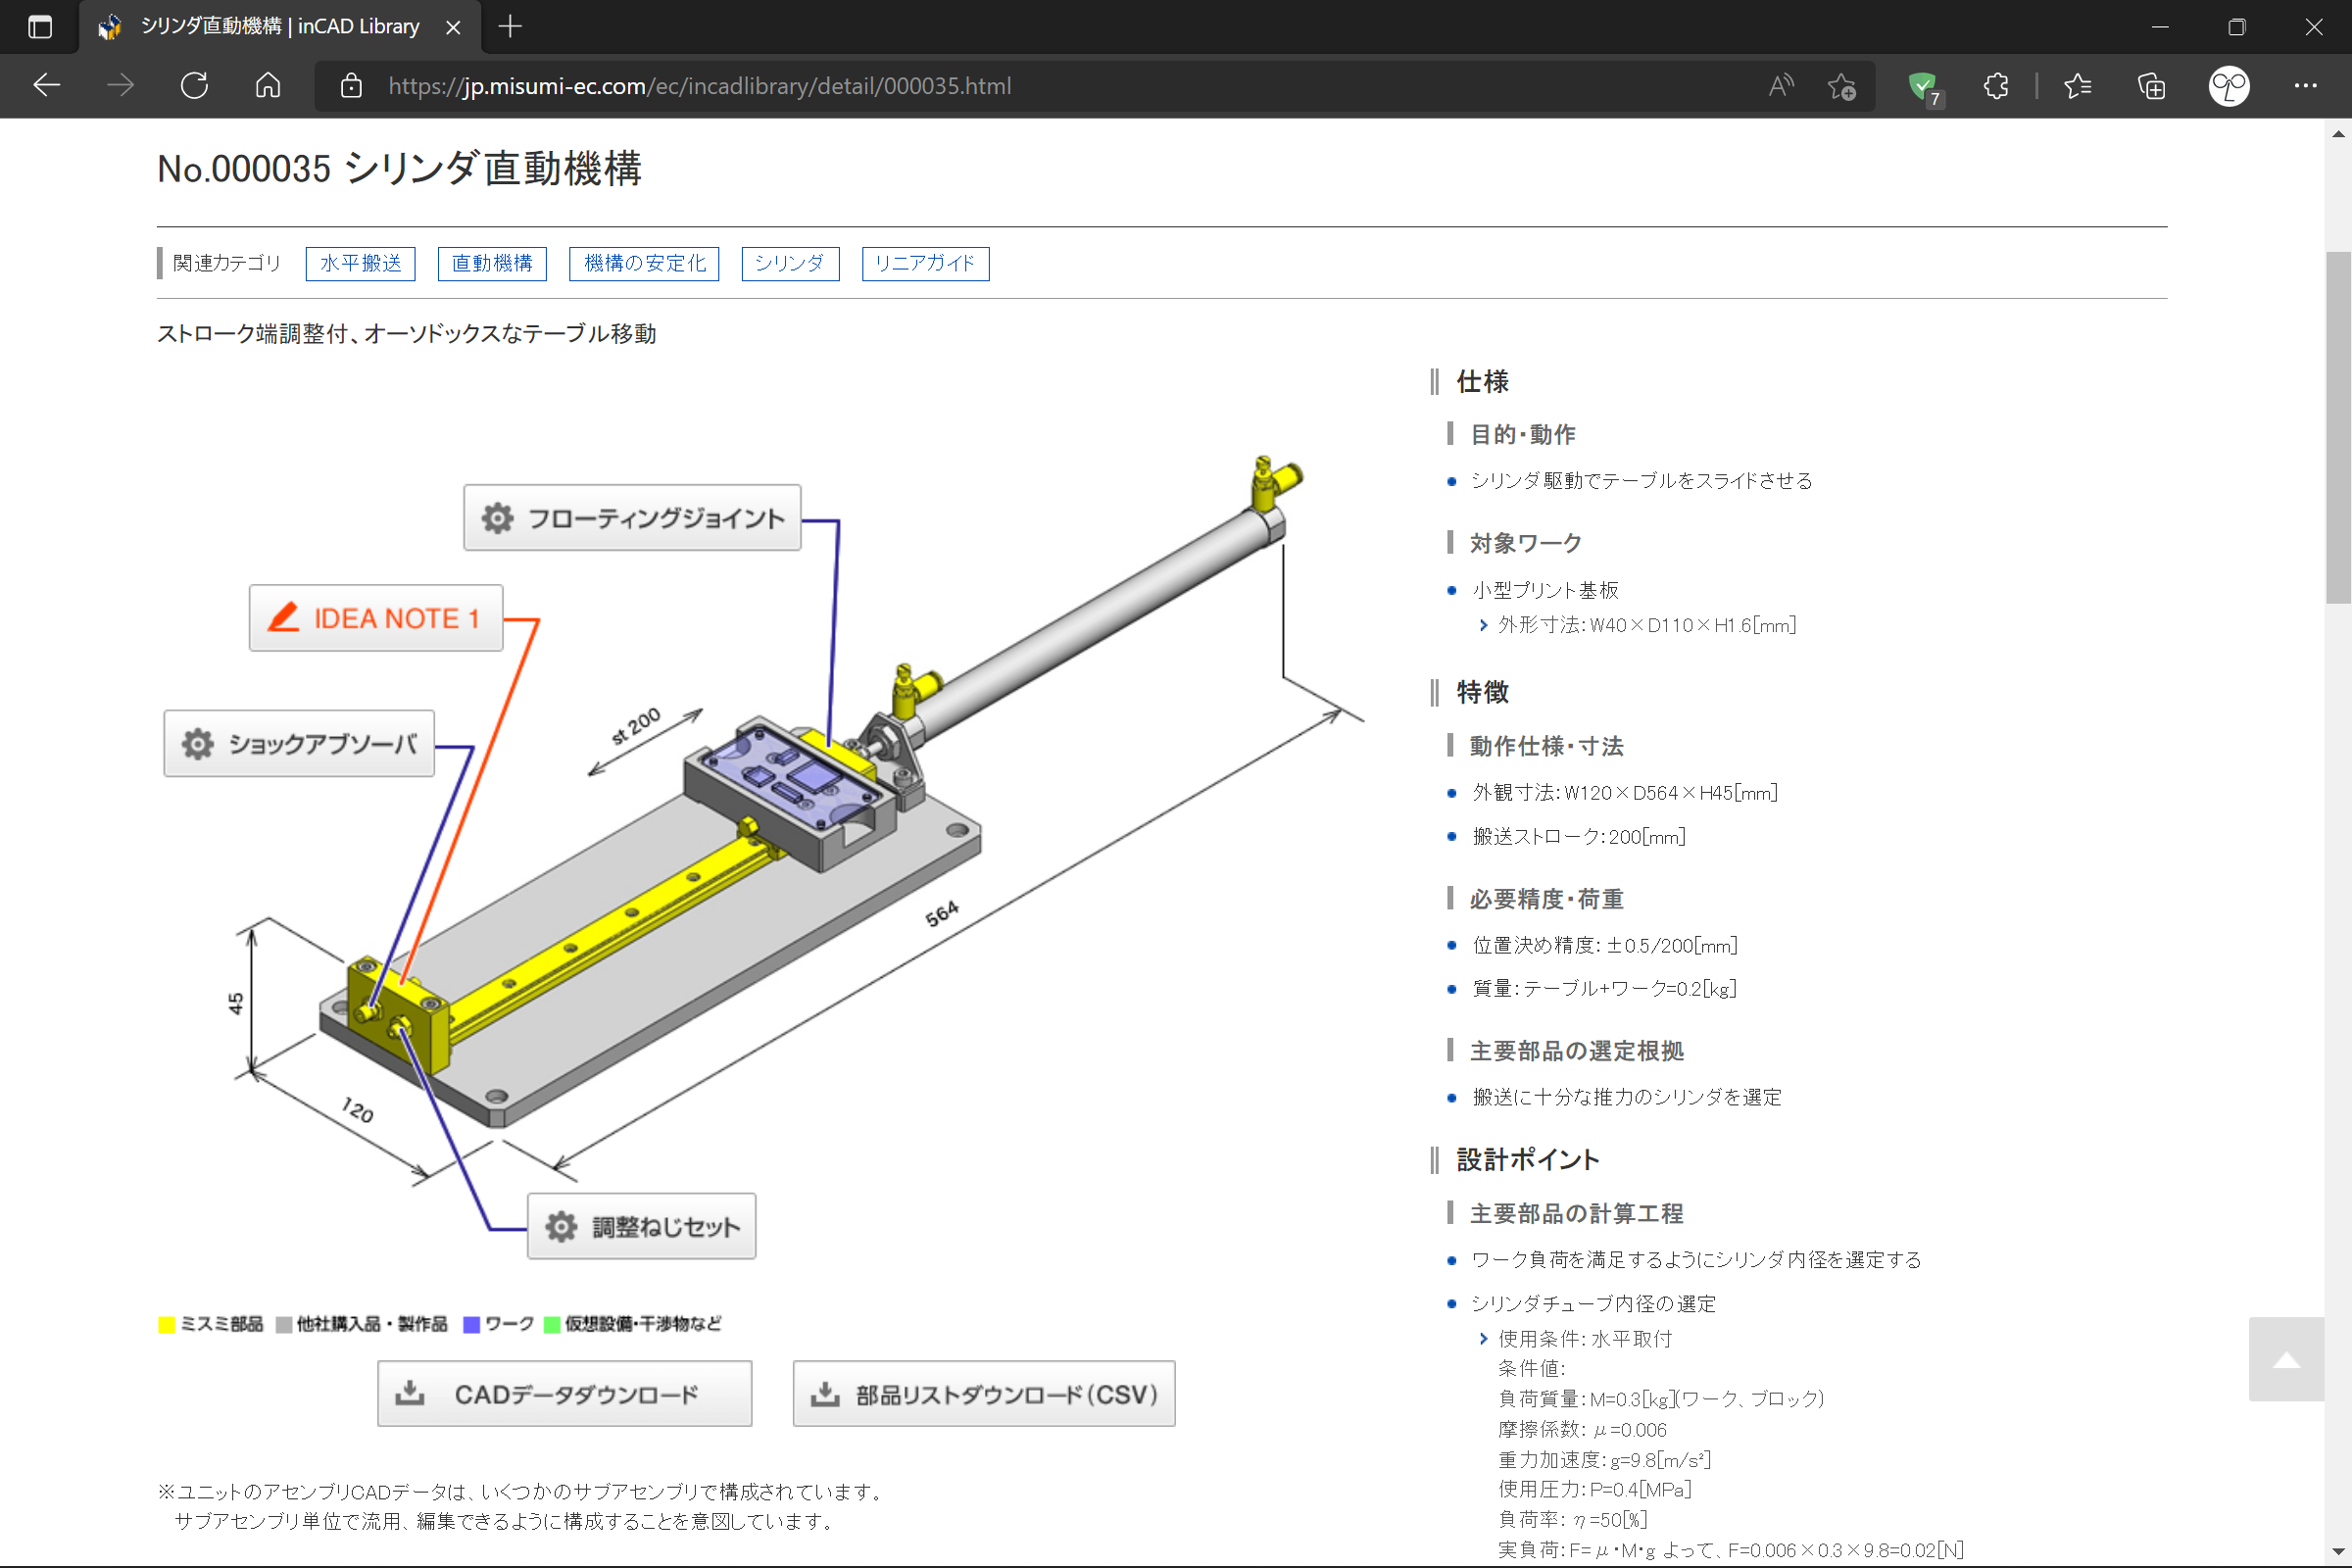Viewport: 2352px width, 1568px height.
Task: Click the yellow ミスミ部品 legend swatch
Action: coord(167,1324)
